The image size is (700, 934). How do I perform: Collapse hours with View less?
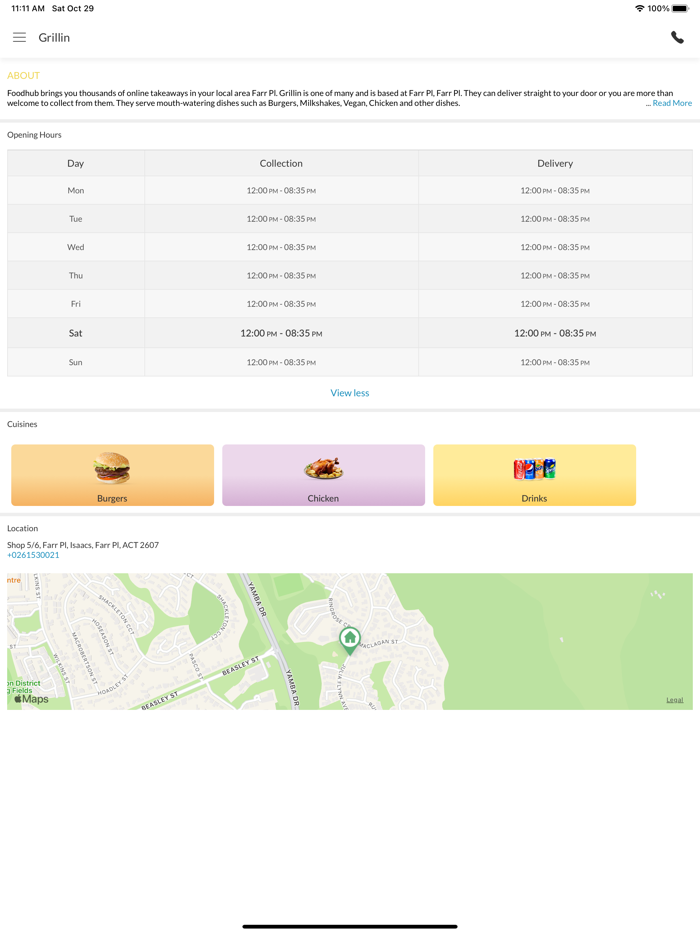click(350, 393)
